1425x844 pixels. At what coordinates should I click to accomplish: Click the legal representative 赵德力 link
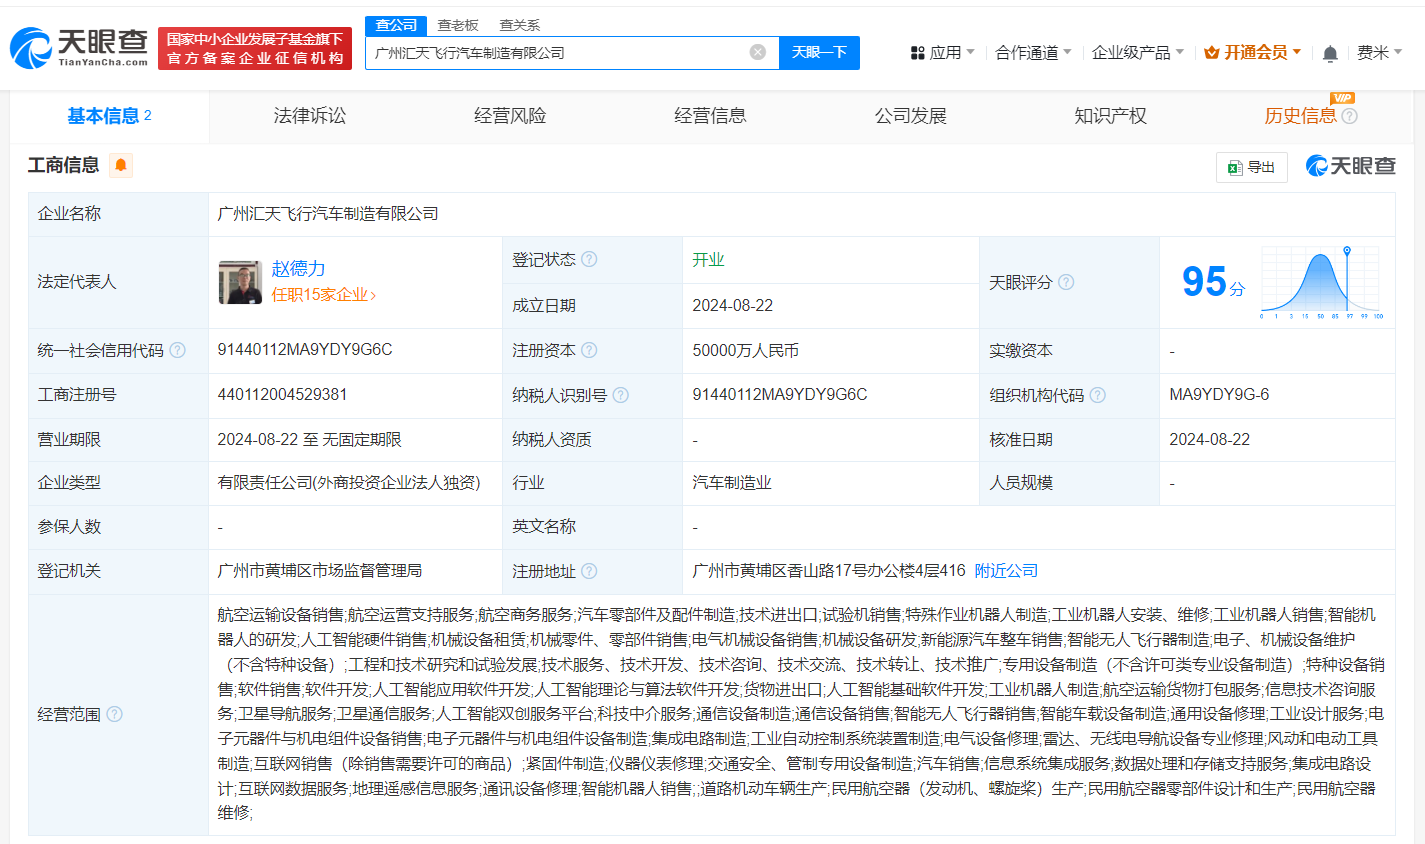coord(298,268)
